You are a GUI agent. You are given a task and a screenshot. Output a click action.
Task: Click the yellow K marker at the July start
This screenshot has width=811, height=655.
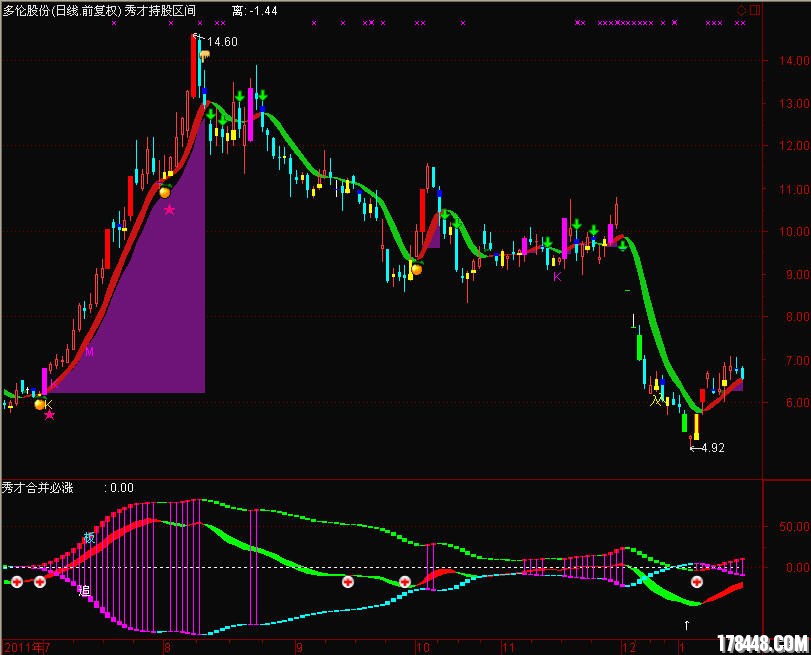coord(48,404)
